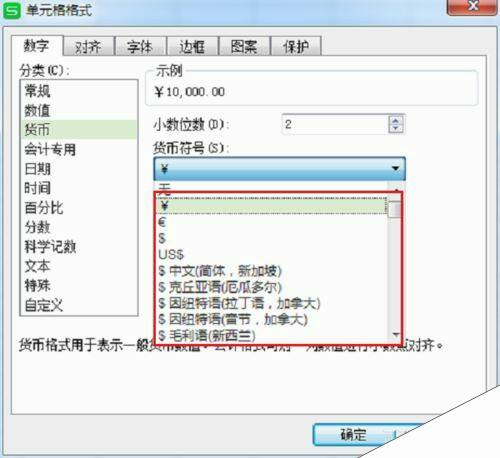
Task: Click the 确定 button
Action: 353,435
